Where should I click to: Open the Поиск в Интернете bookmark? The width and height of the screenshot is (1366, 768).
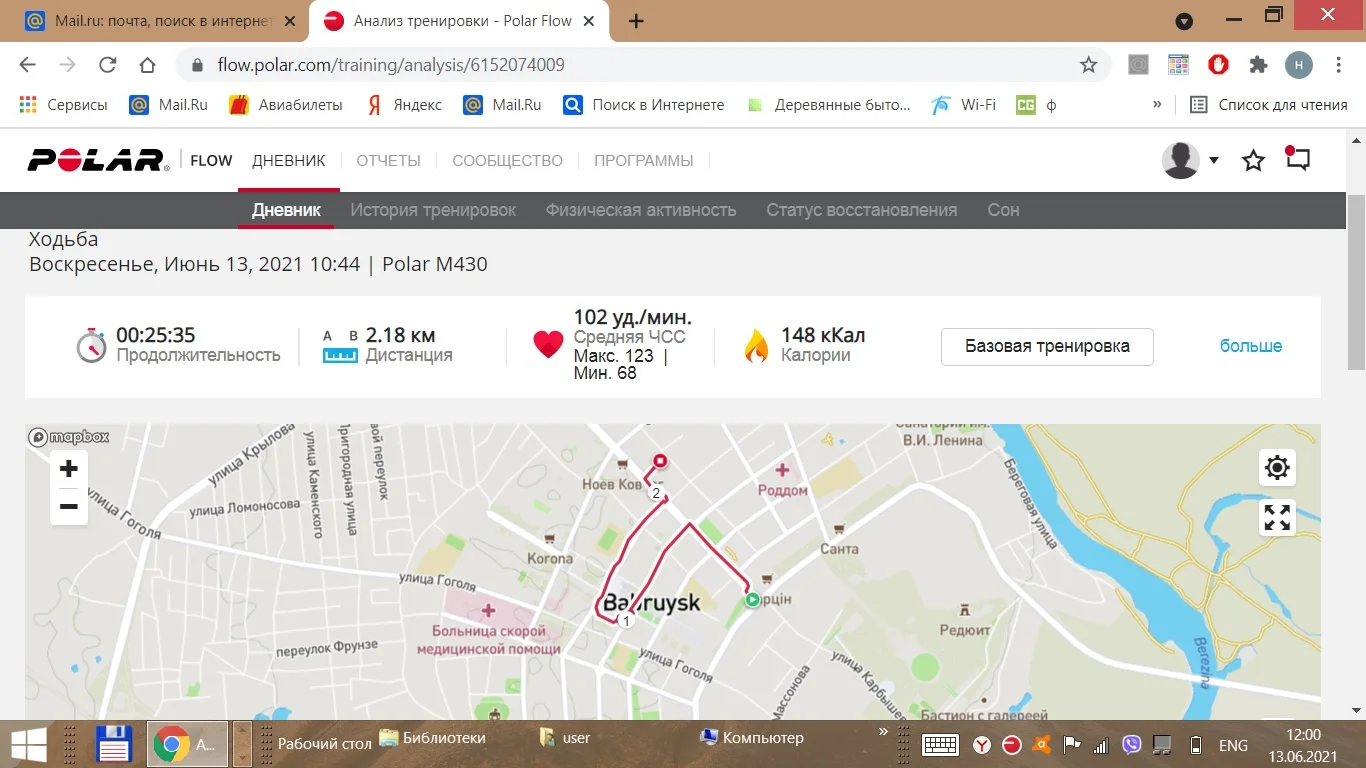(x=644, y=104)
